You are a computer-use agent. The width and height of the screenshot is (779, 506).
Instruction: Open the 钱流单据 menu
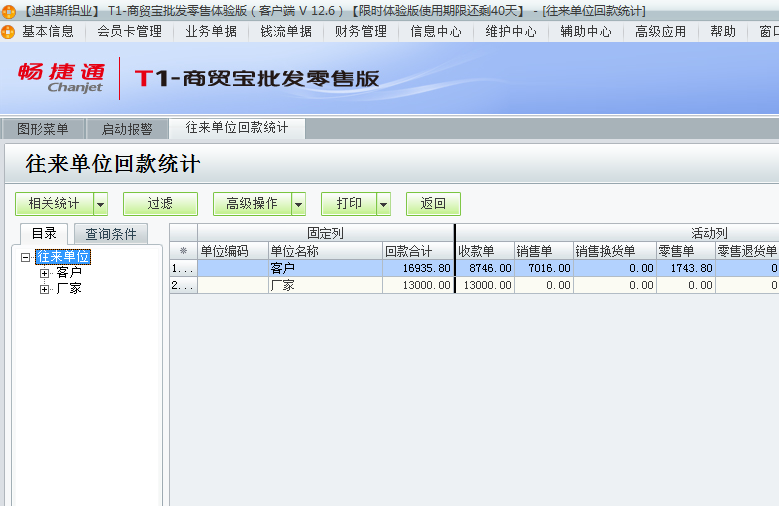click(286, 32)
